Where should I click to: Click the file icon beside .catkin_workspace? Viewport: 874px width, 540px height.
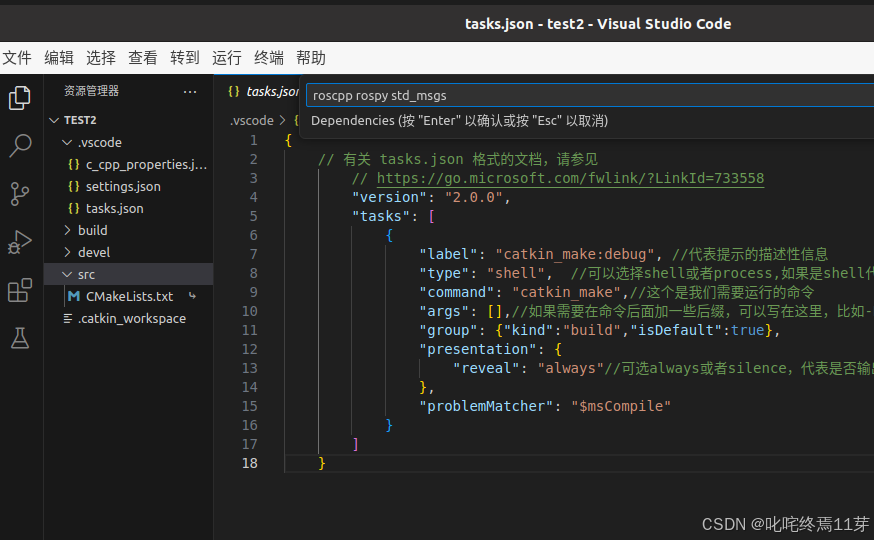(x=67, y=318)
